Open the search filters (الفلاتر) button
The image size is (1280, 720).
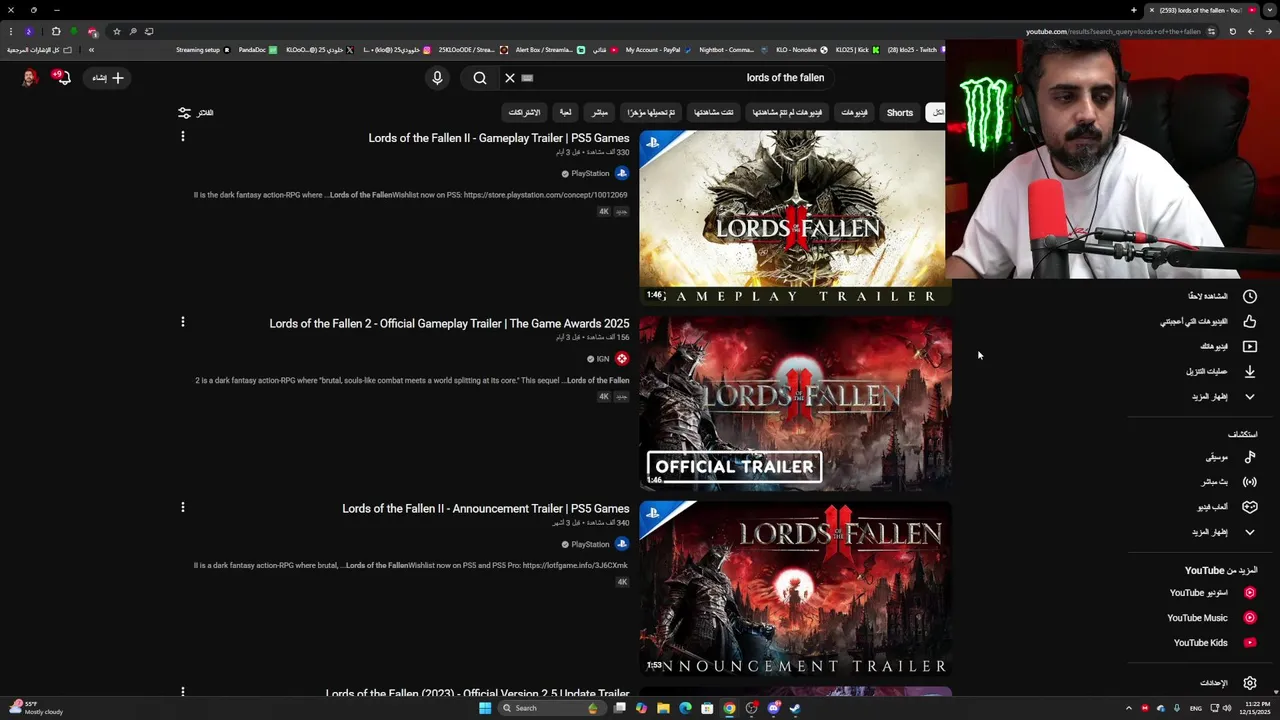[x=196, y=113]
